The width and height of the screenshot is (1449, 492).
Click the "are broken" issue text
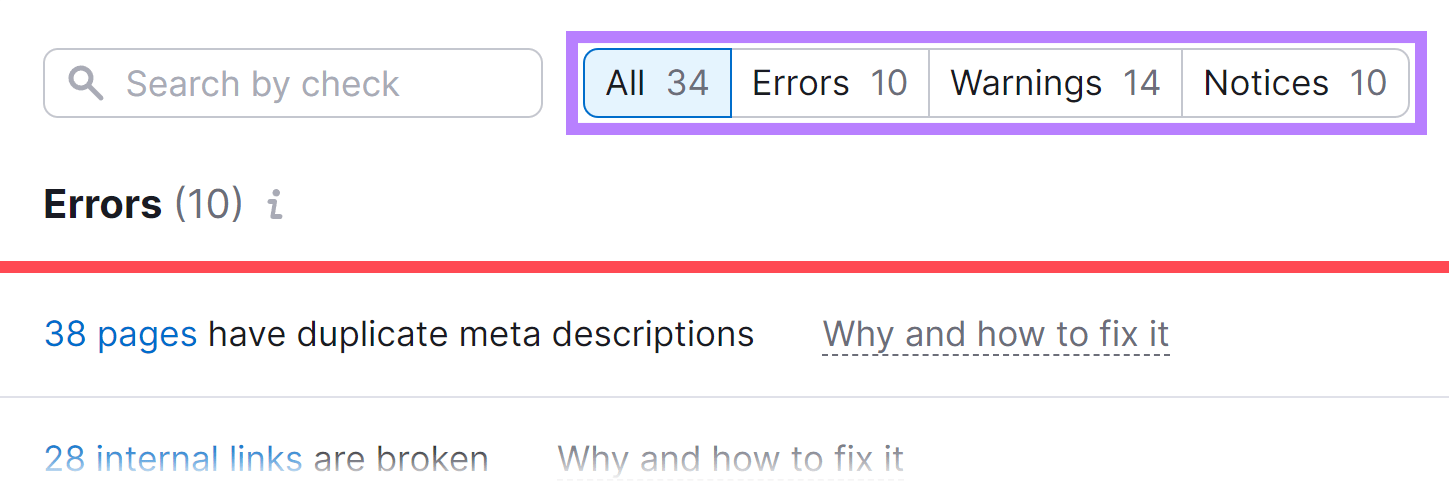pos(400,460)
